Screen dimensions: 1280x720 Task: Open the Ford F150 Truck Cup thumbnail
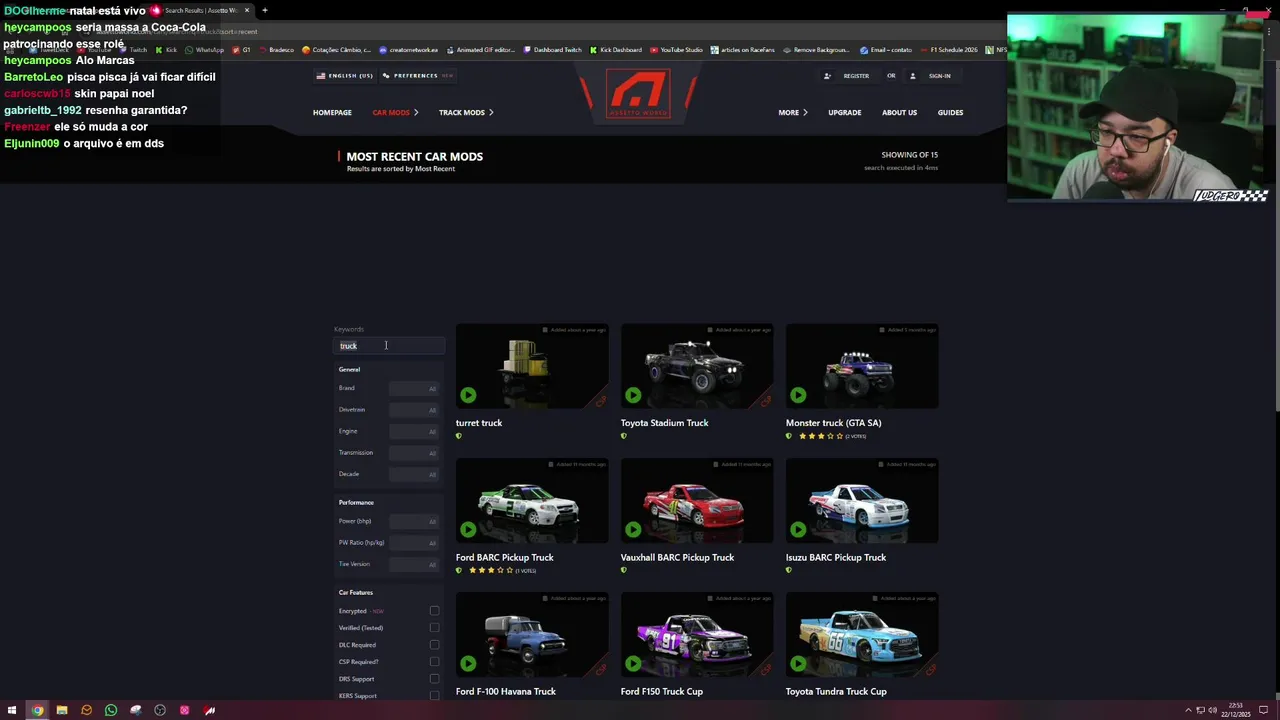(697, 635)
